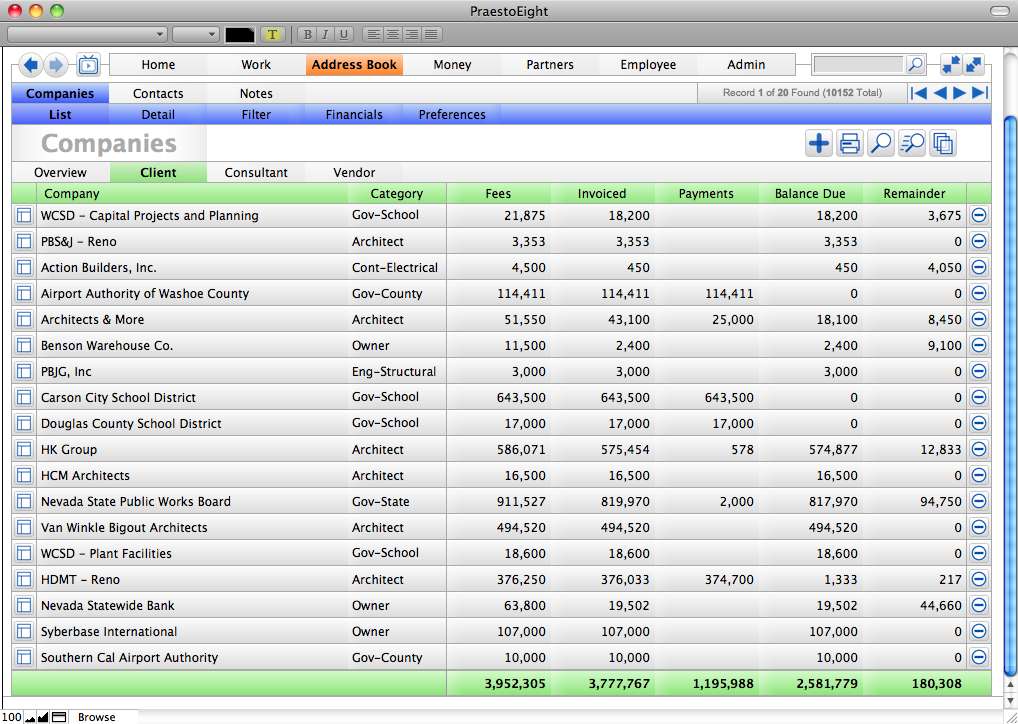Image resolution: width=1018 pixels, height=724 pixels.
Task: Go to the next record
Action: [959, 93]
